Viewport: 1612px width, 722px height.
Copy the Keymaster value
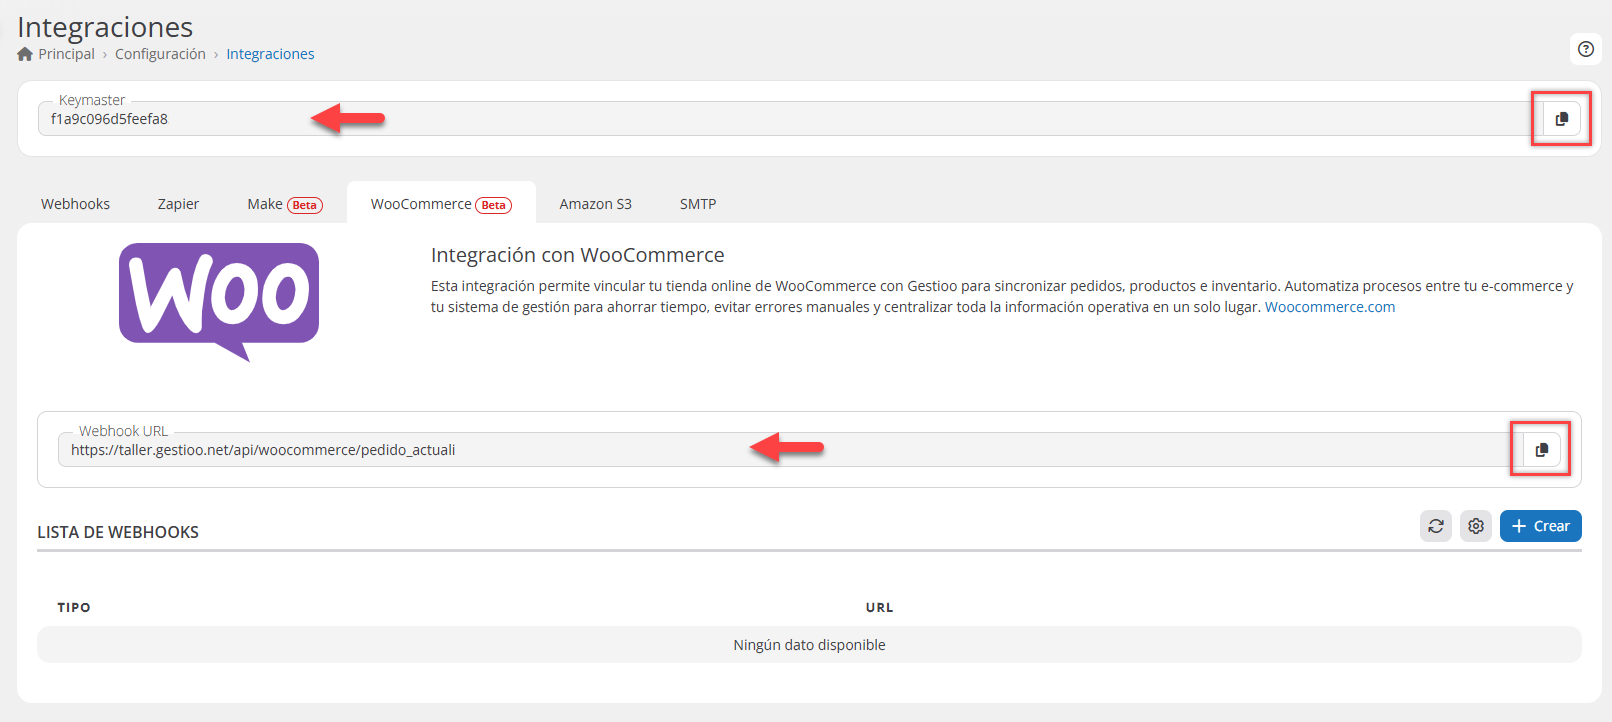point(1561,119)
